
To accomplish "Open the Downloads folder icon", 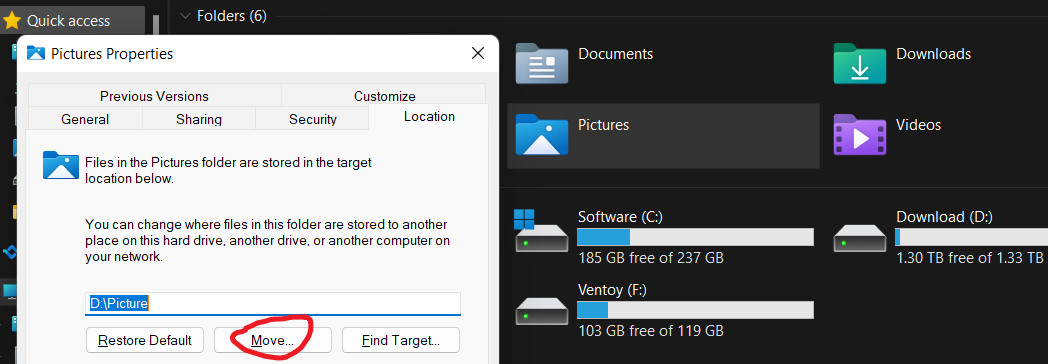I will pyautogui.click(x=860, y=63).
